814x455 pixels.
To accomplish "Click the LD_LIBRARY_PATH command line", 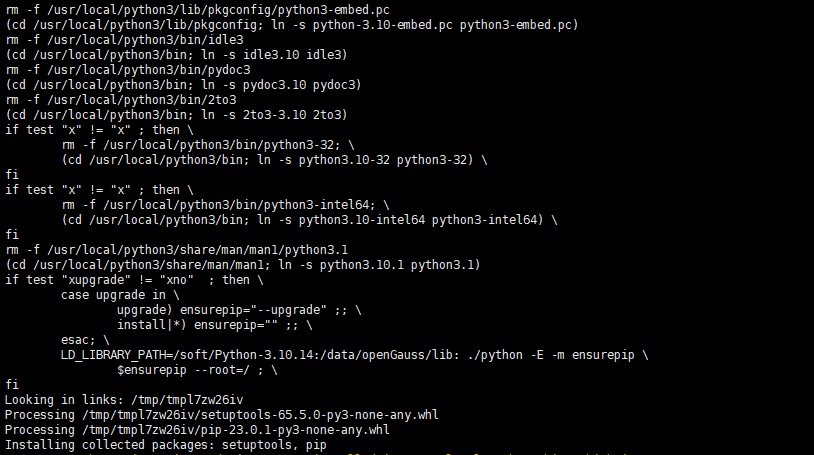I will pyautogui.click(x=354, y=355).
